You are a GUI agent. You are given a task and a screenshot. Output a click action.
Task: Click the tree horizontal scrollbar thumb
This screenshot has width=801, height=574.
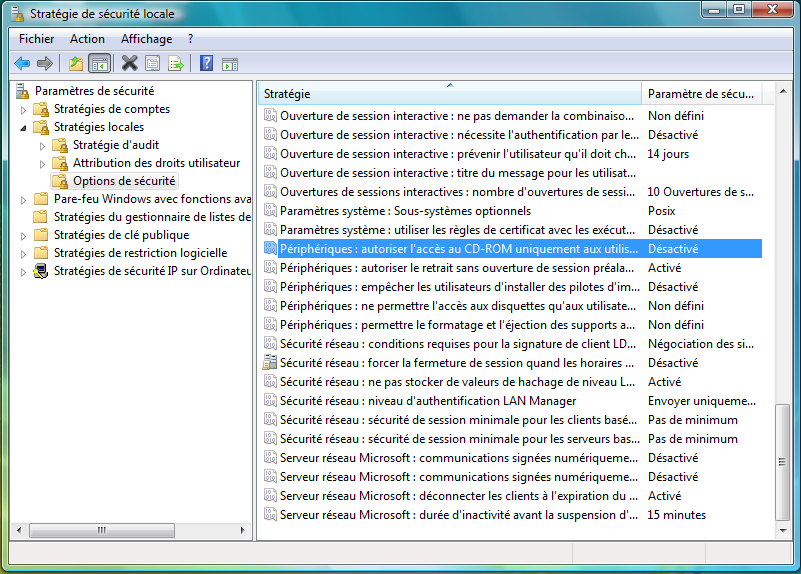tap(102, 530)
